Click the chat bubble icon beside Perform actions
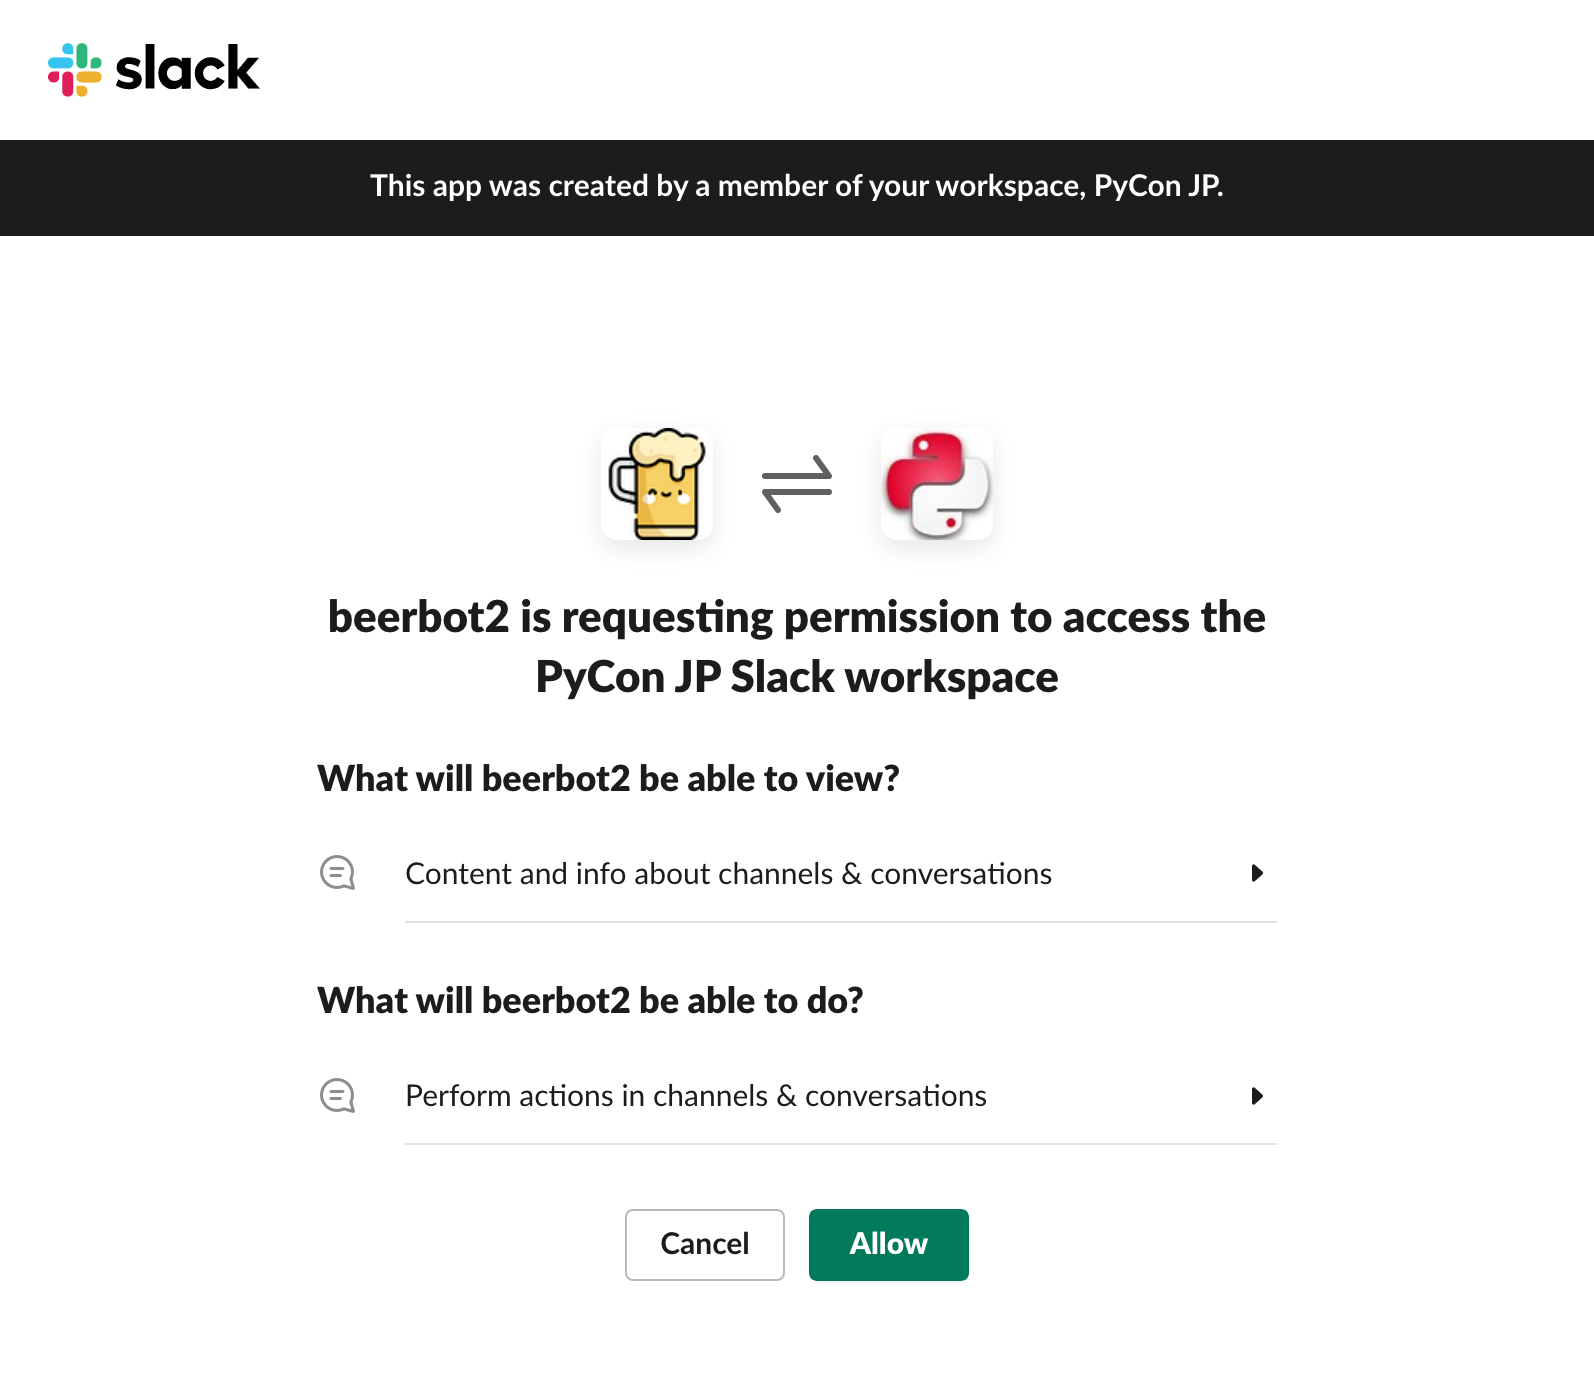The height and width of the screenshot is (1390, 1594). click(x=337, y=1096)
